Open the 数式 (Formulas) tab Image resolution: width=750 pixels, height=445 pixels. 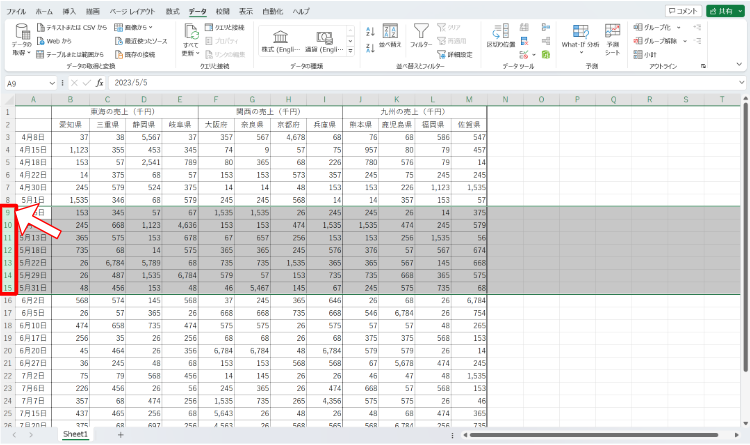pos(173,10)
